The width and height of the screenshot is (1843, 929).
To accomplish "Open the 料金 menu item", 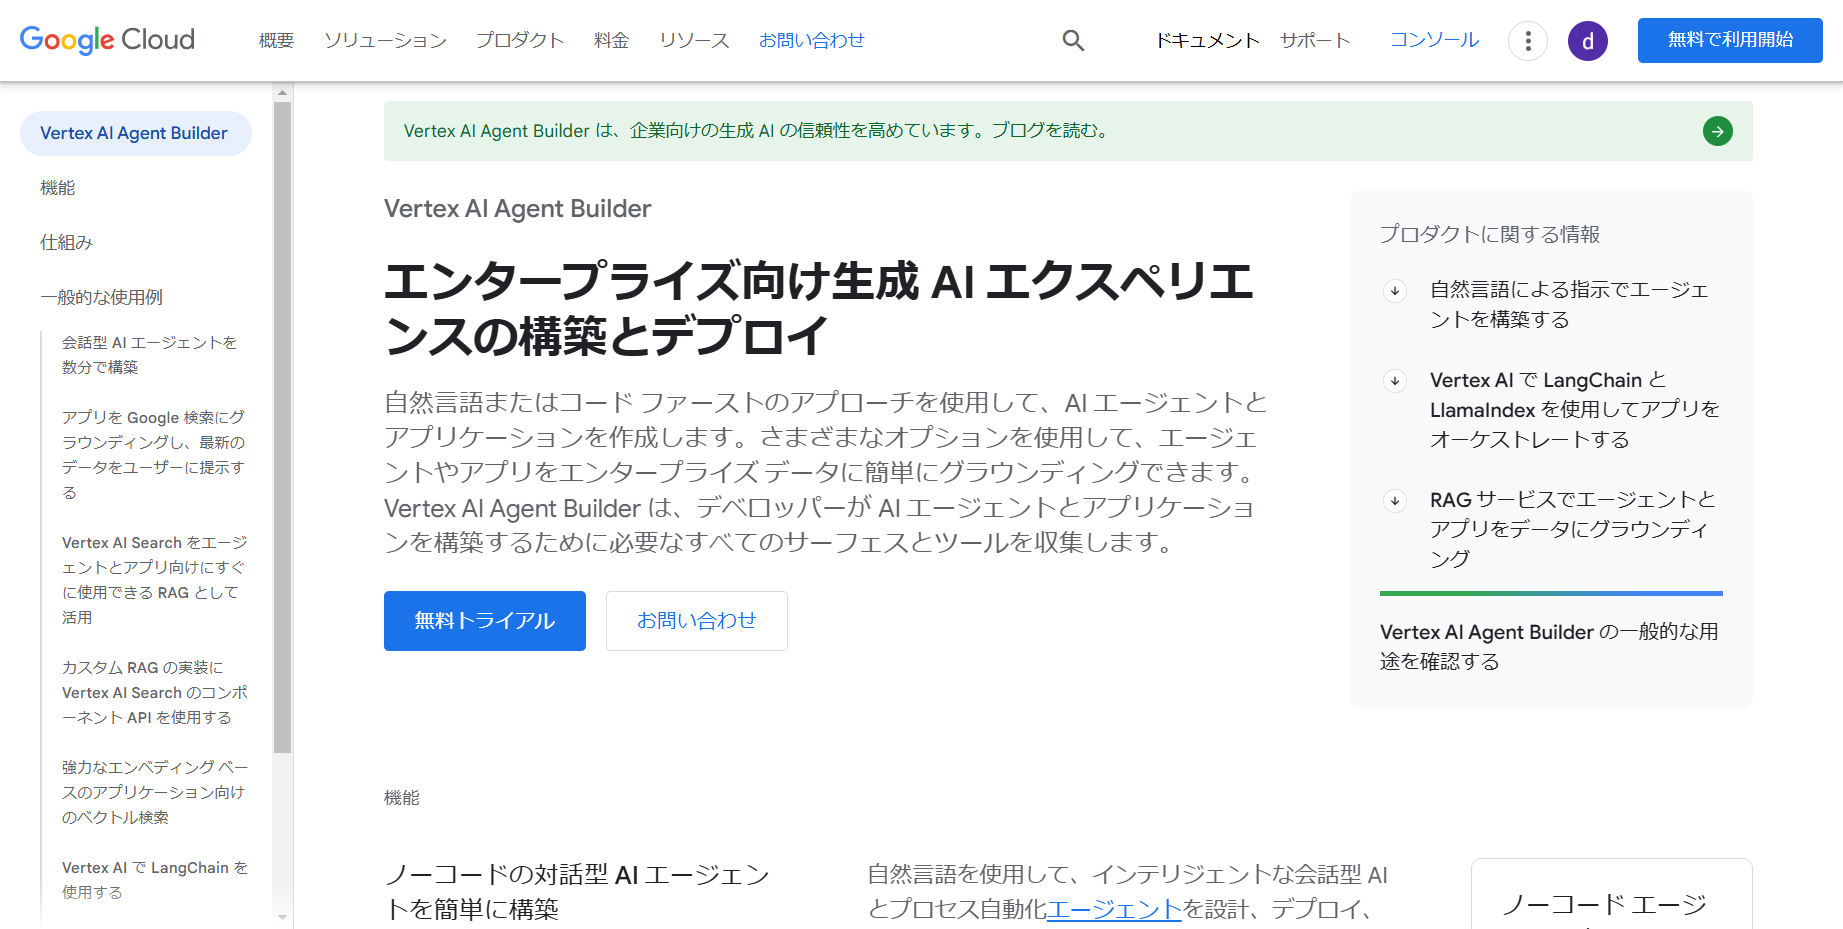I will click(611, 40).
